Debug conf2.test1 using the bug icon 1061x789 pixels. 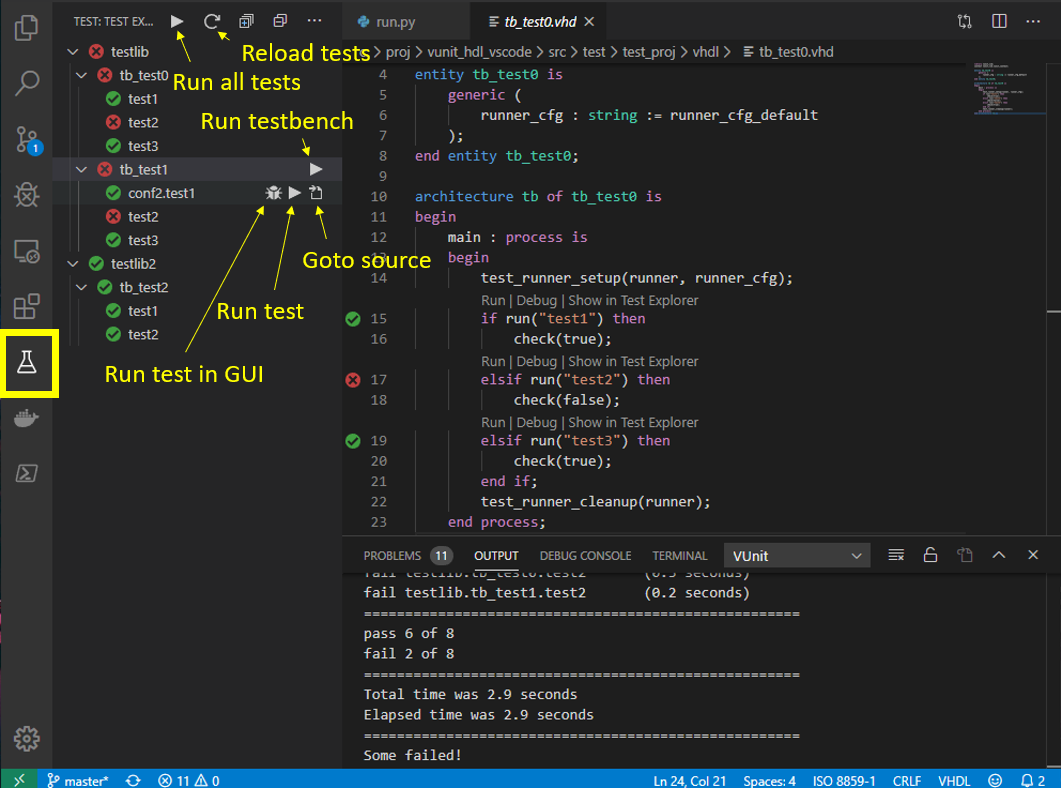(273, 192)
